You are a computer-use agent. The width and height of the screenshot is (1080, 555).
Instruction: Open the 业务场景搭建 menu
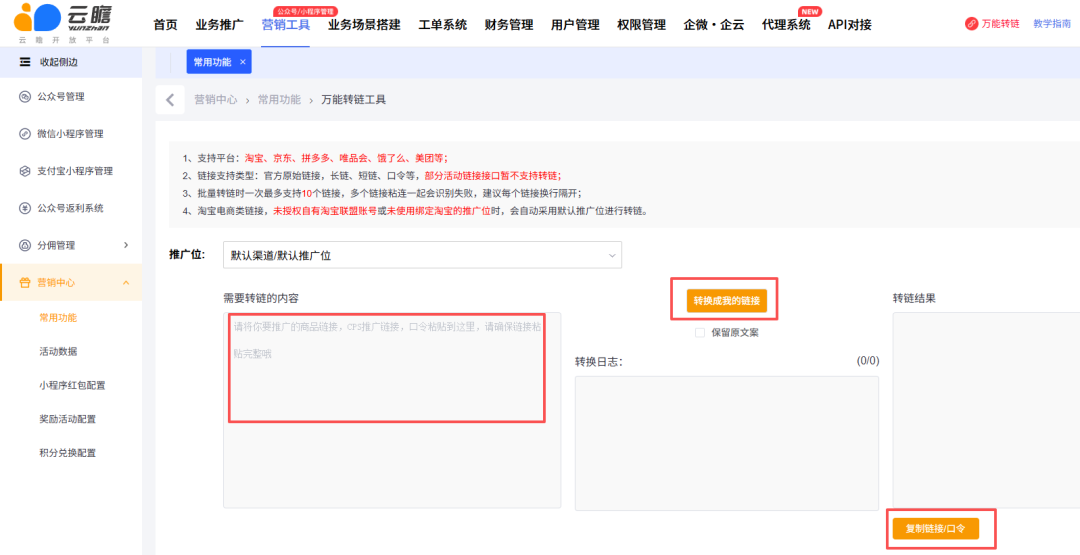[x=364, y=25]
